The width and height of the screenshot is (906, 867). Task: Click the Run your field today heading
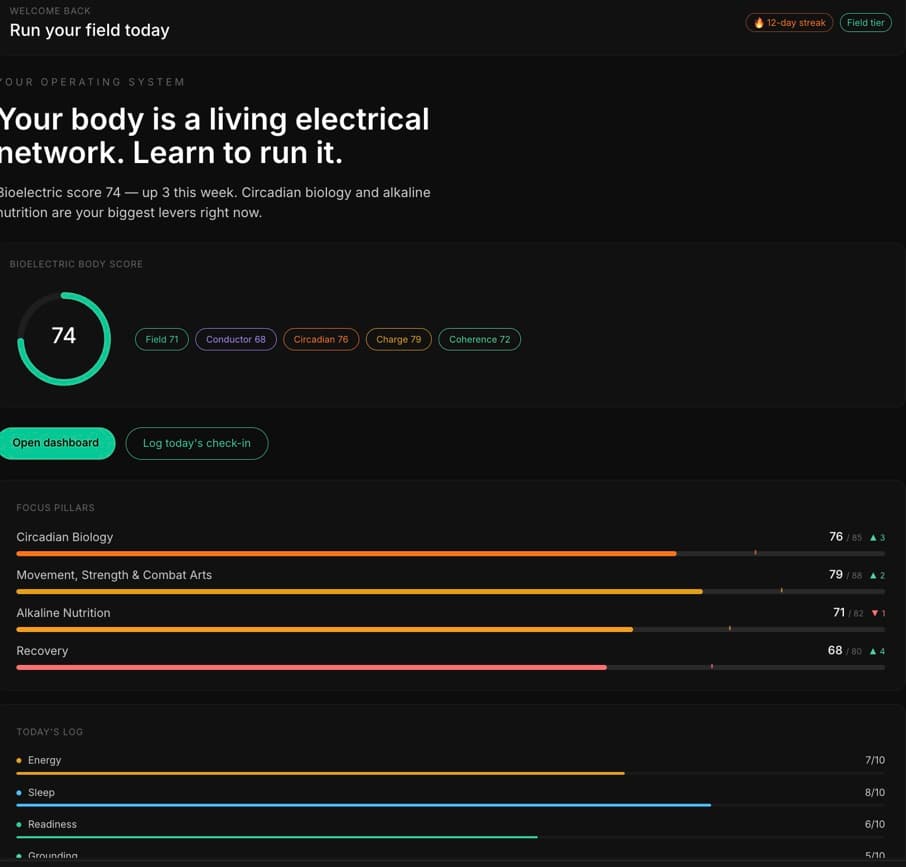click(90, 30)
